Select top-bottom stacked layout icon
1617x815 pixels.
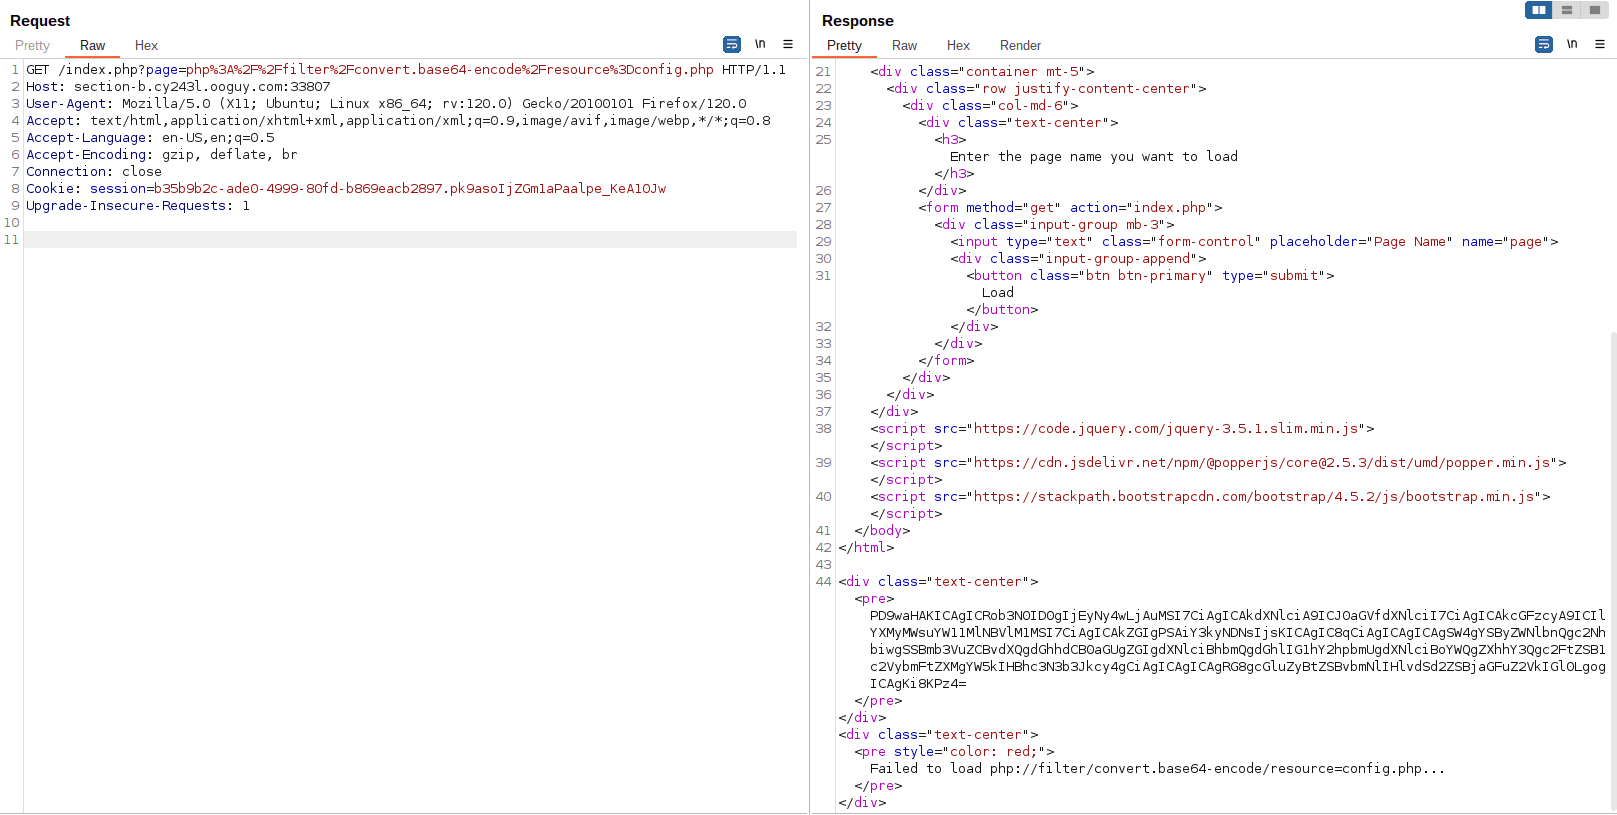click(1567, 10)
